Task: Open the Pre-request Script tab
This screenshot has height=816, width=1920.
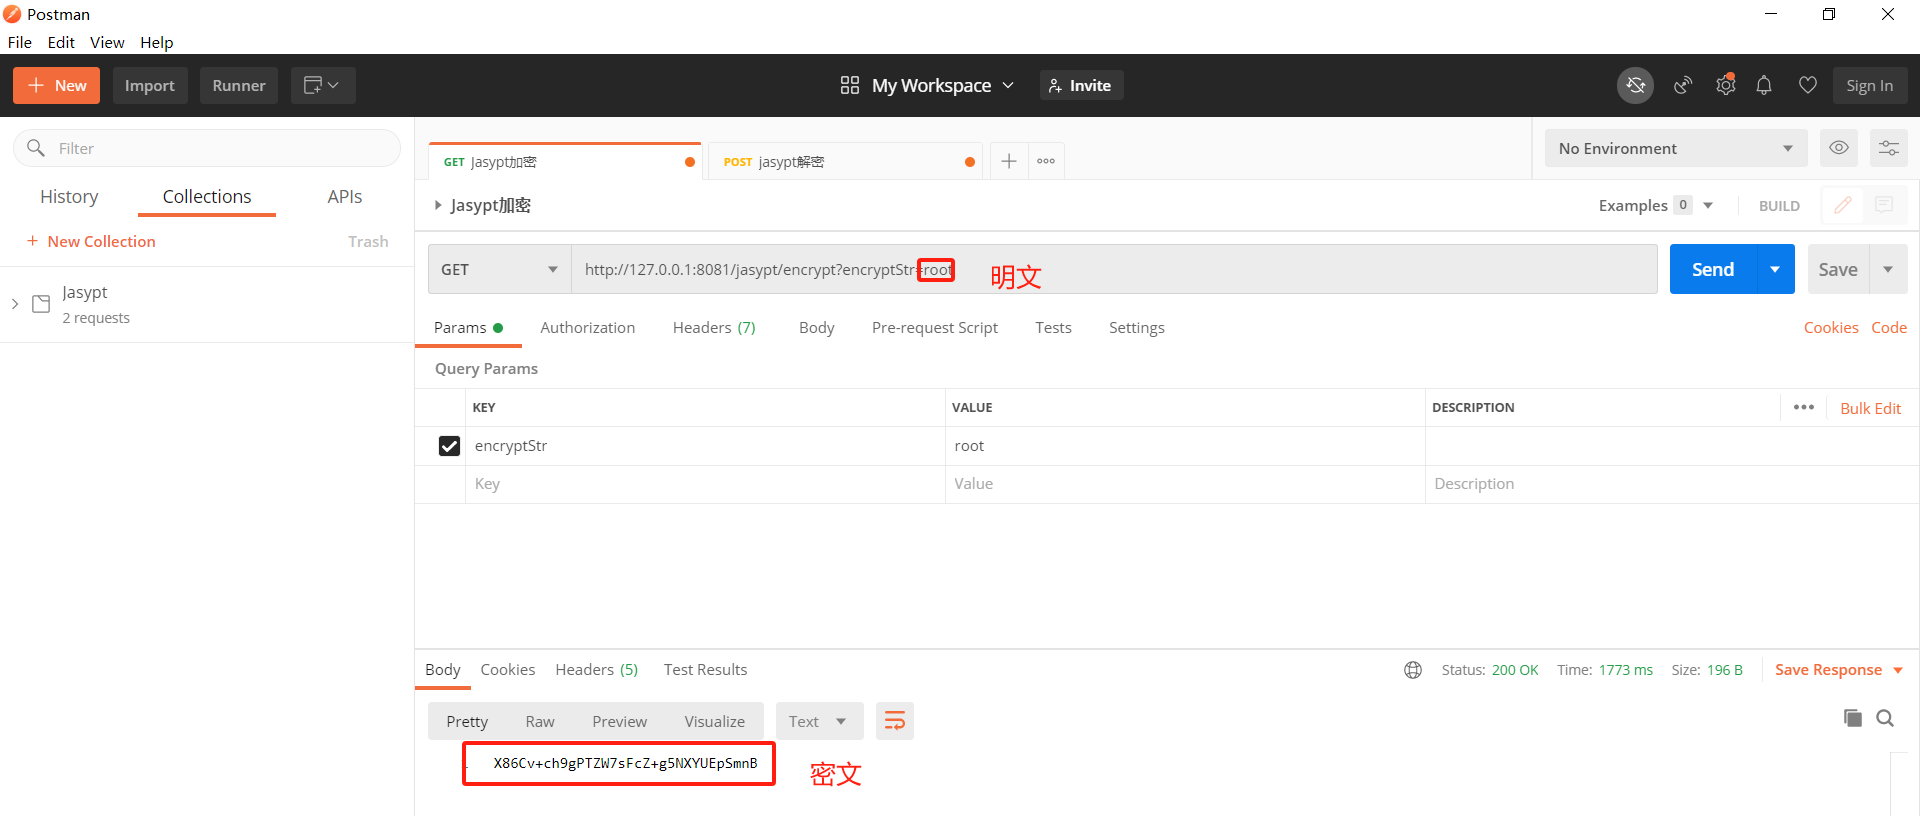Action: click(934, 328)
